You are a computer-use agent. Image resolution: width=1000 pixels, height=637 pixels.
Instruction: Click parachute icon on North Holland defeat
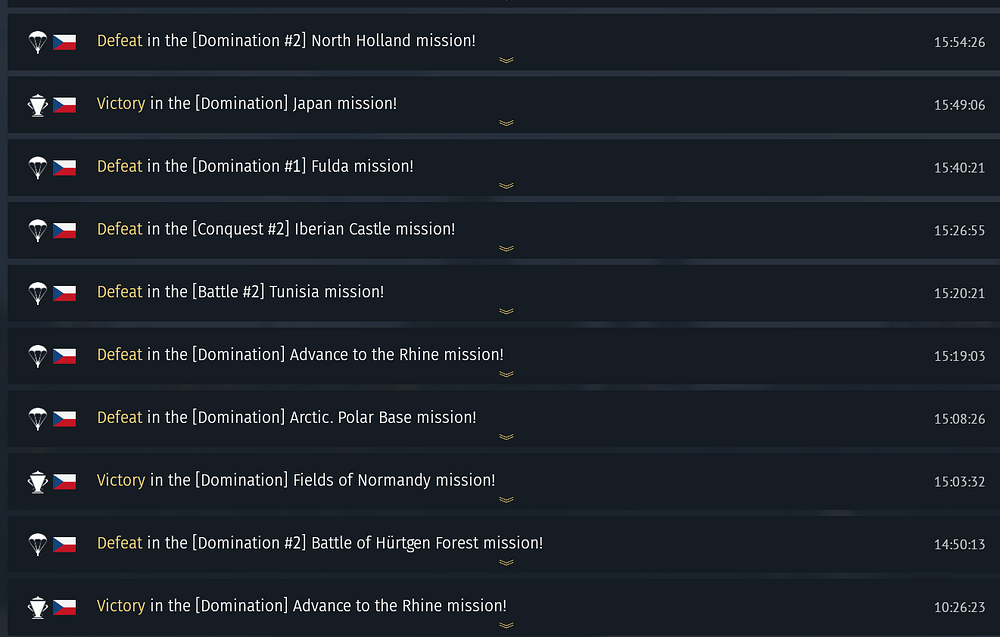[38, 42]
